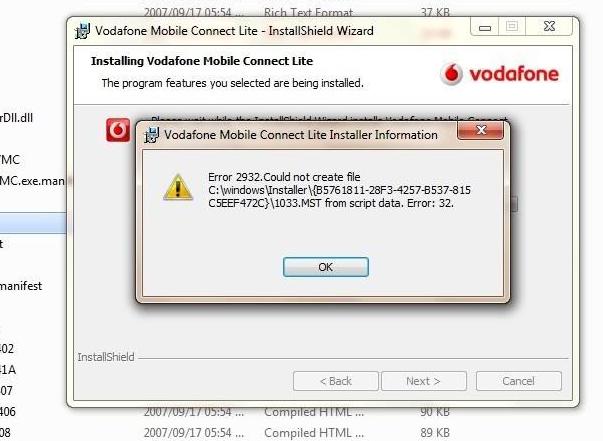The height and width of the screenshot is (441, 603).
Task: Select the file ending in manifest
Action: (x=21, y=286)
